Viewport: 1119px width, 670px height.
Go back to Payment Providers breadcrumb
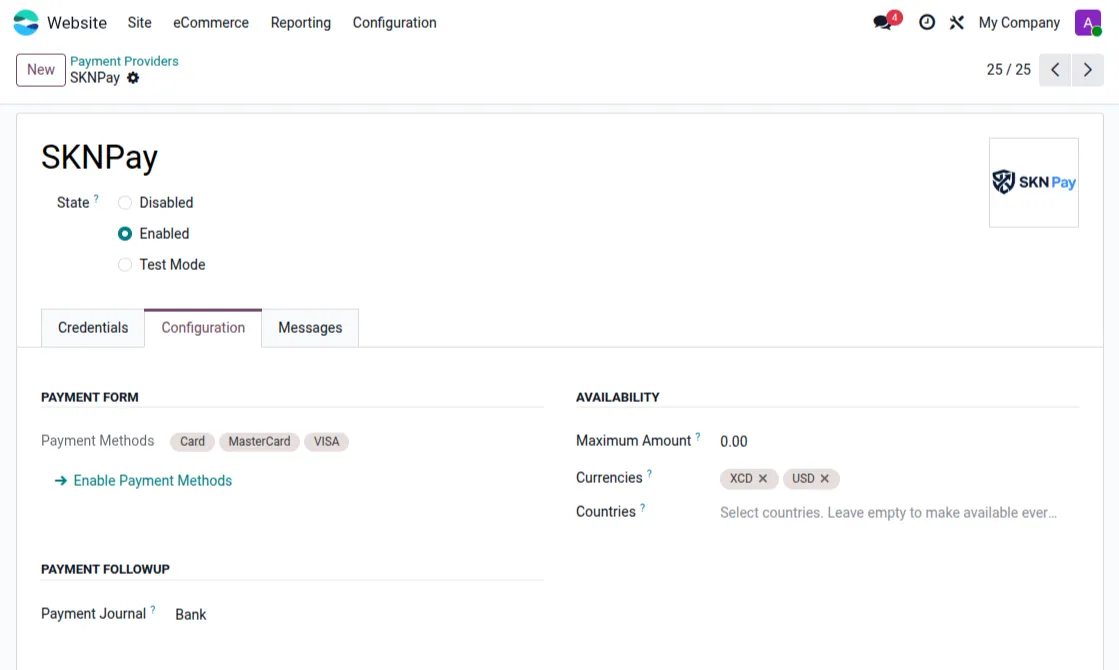(124, 61)
